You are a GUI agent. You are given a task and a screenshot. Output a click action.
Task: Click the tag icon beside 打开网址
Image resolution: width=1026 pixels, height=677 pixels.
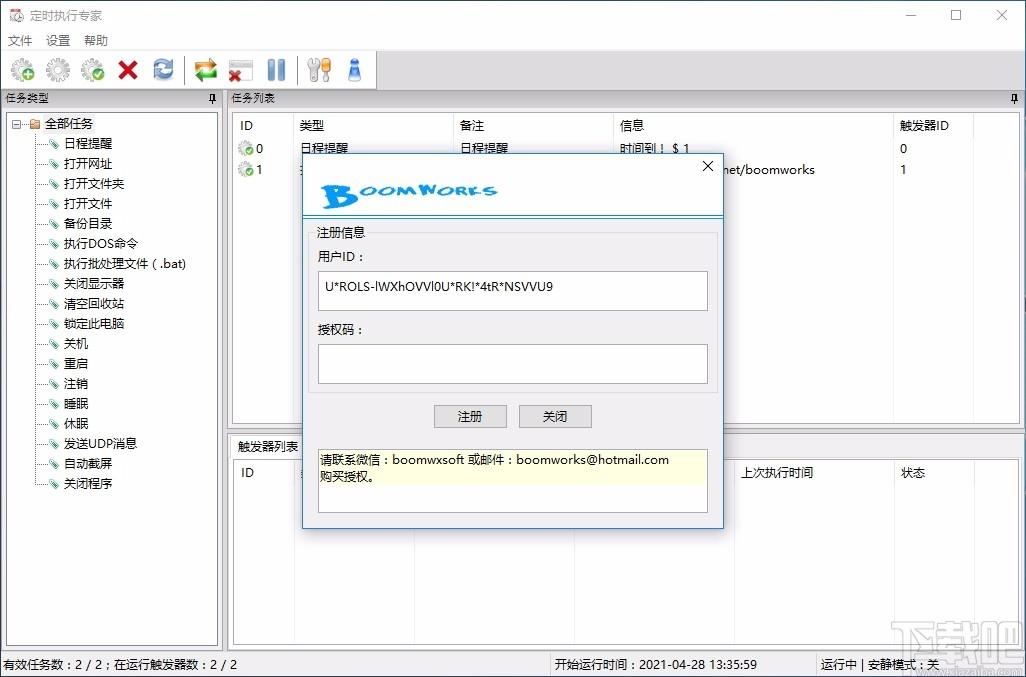pyautogui.click(x=54, y=164)
